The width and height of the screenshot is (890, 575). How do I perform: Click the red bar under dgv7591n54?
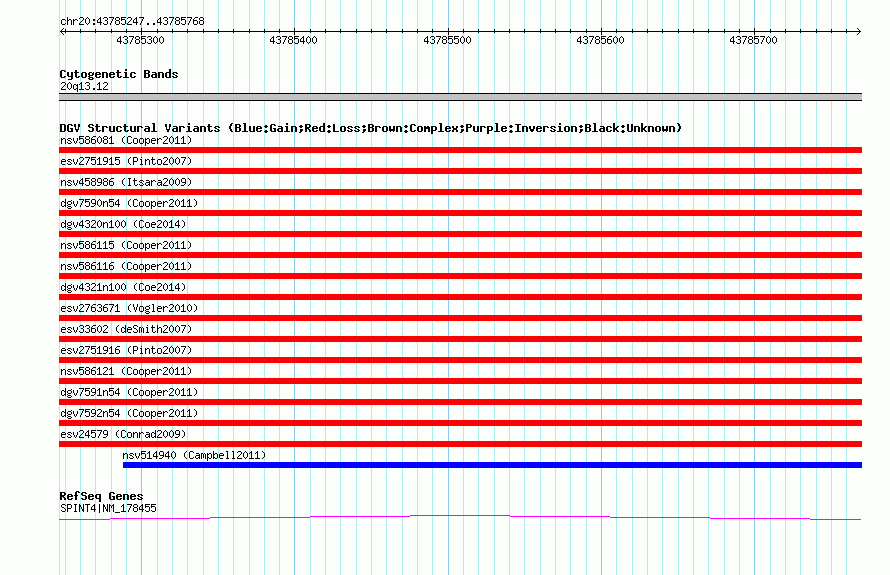click(x=460, y=402)
